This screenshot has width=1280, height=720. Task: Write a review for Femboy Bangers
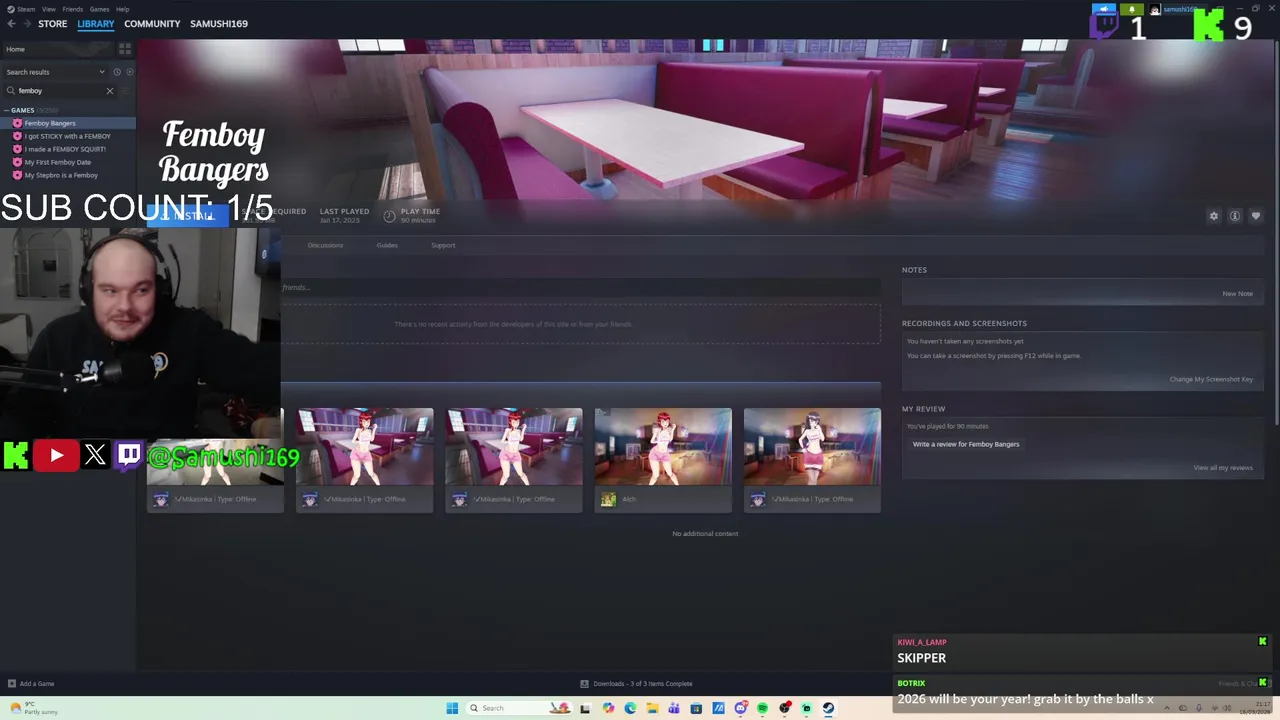click(x=966, y=444)
